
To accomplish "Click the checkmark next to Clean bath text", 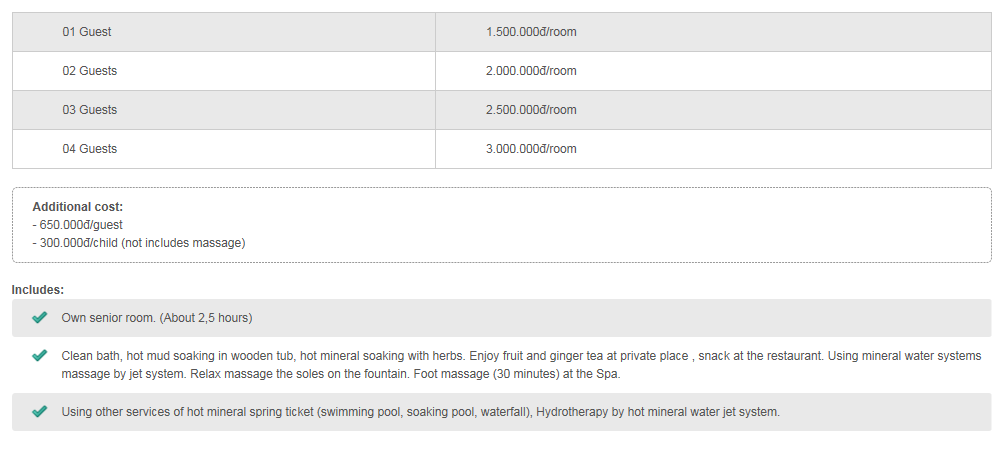I will (x=40, y=355).
